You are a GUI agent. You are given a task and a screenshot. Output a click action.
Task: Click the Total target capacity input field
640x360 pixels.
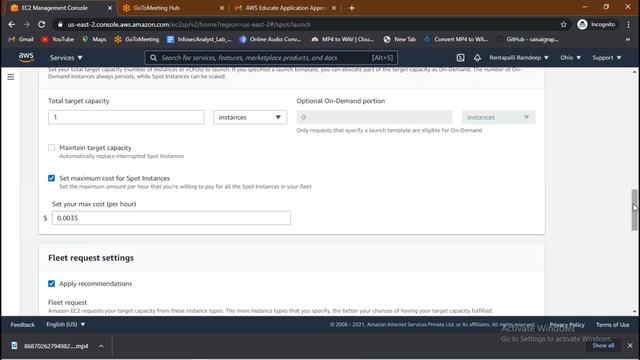click(x=126, y=117)
